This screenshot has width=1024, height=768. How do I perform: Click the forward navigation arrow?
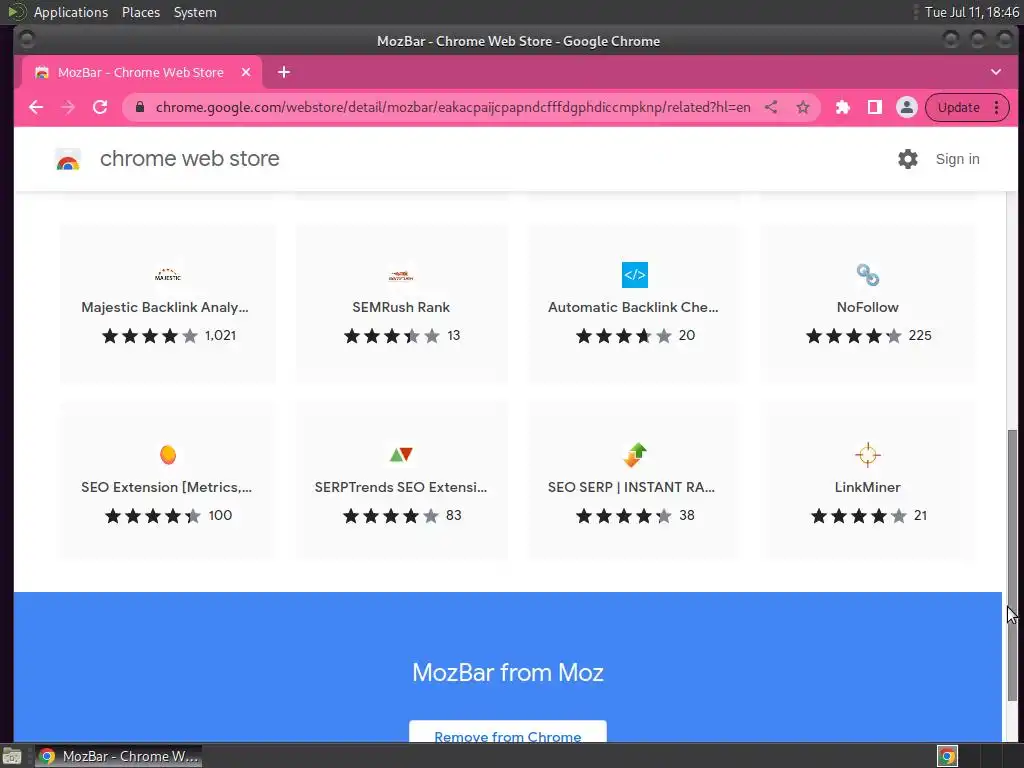point(68,107)
